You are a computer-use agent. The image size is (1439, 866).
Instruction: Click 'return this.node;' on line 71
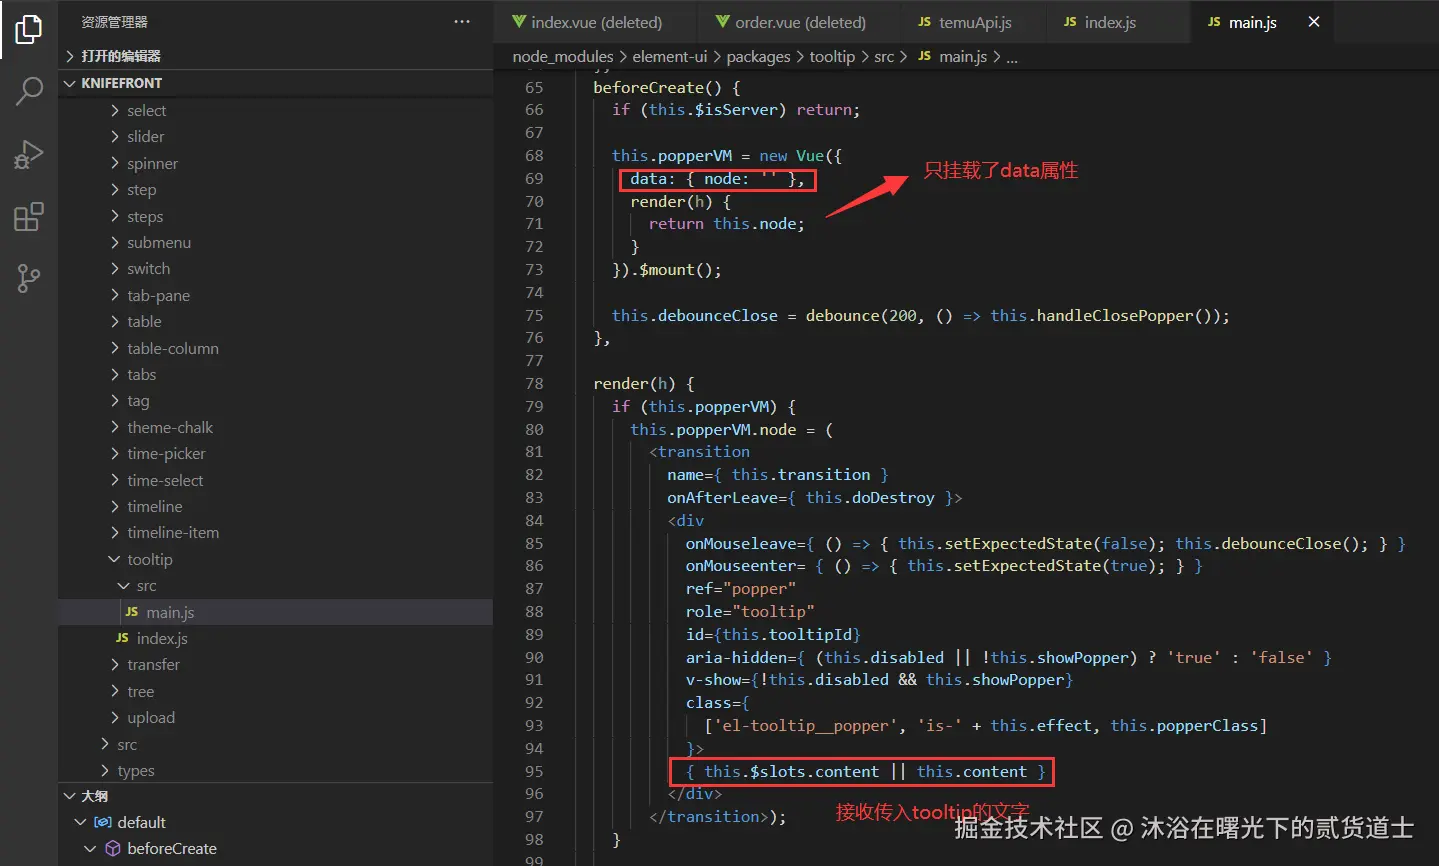[x=727, y=224]
